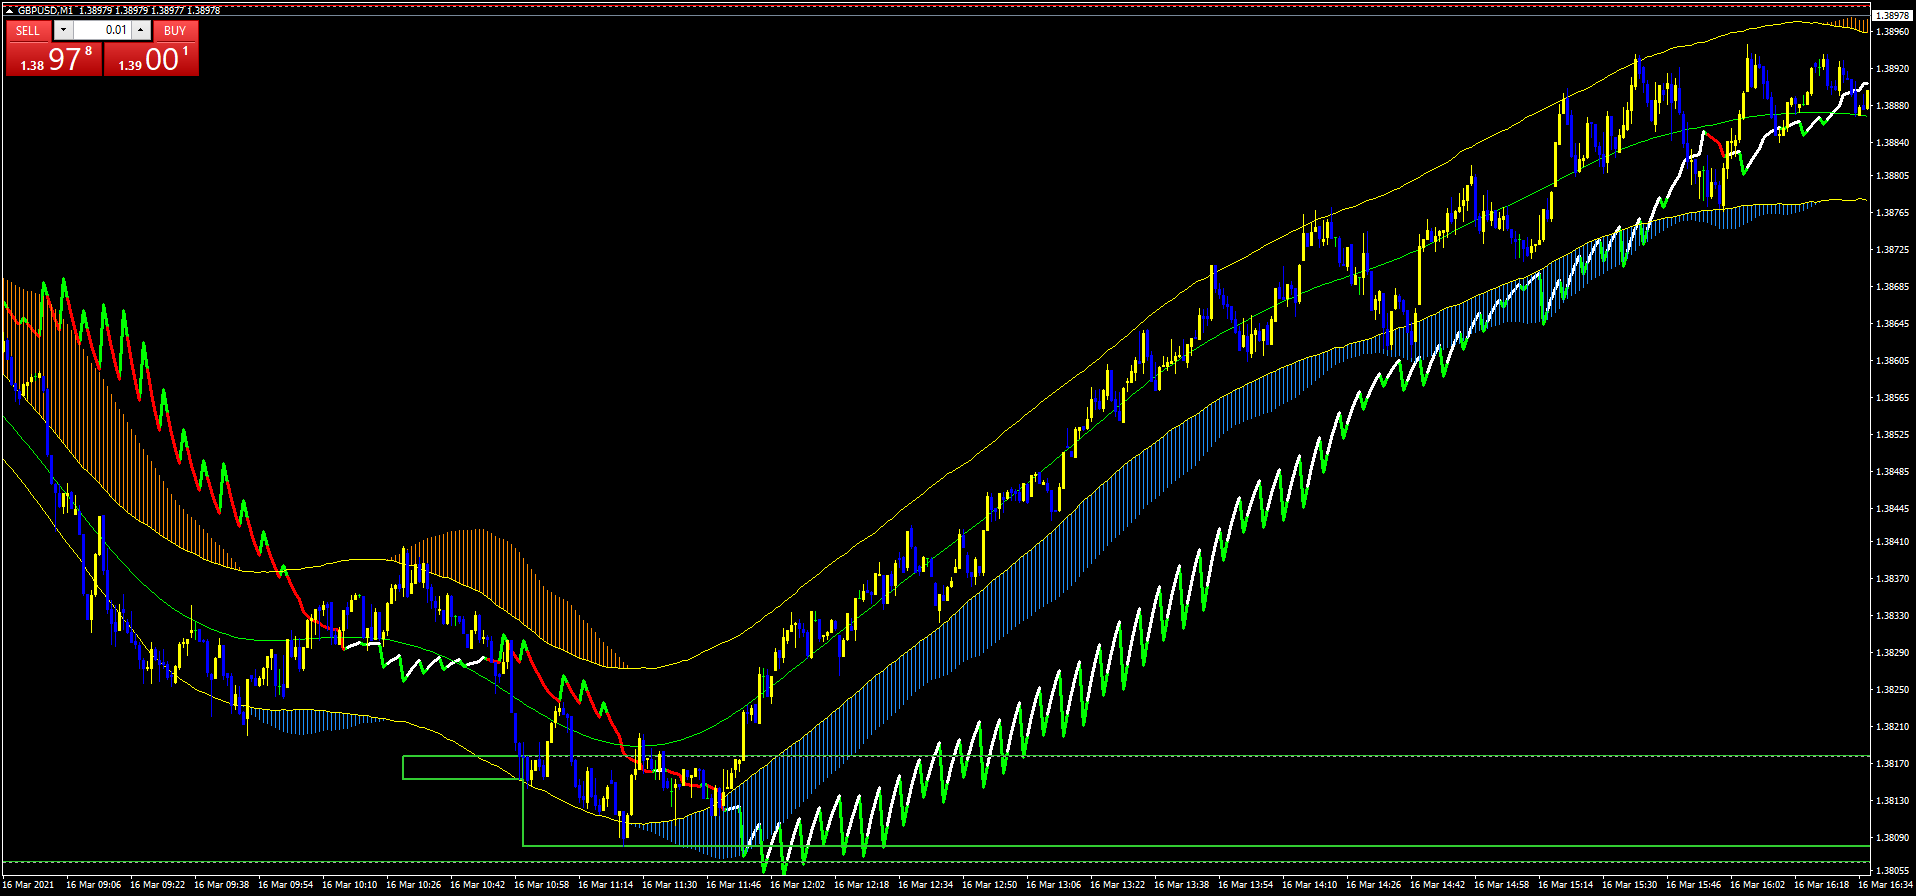This screenshot has width=1916, height=896.
Task: Click the sell price 1.38978 tile
Action: click(54, 60)
